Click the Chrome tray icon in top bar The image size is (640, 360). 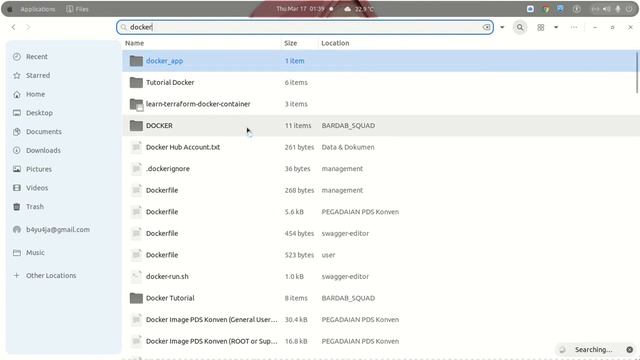pos(546,9)
